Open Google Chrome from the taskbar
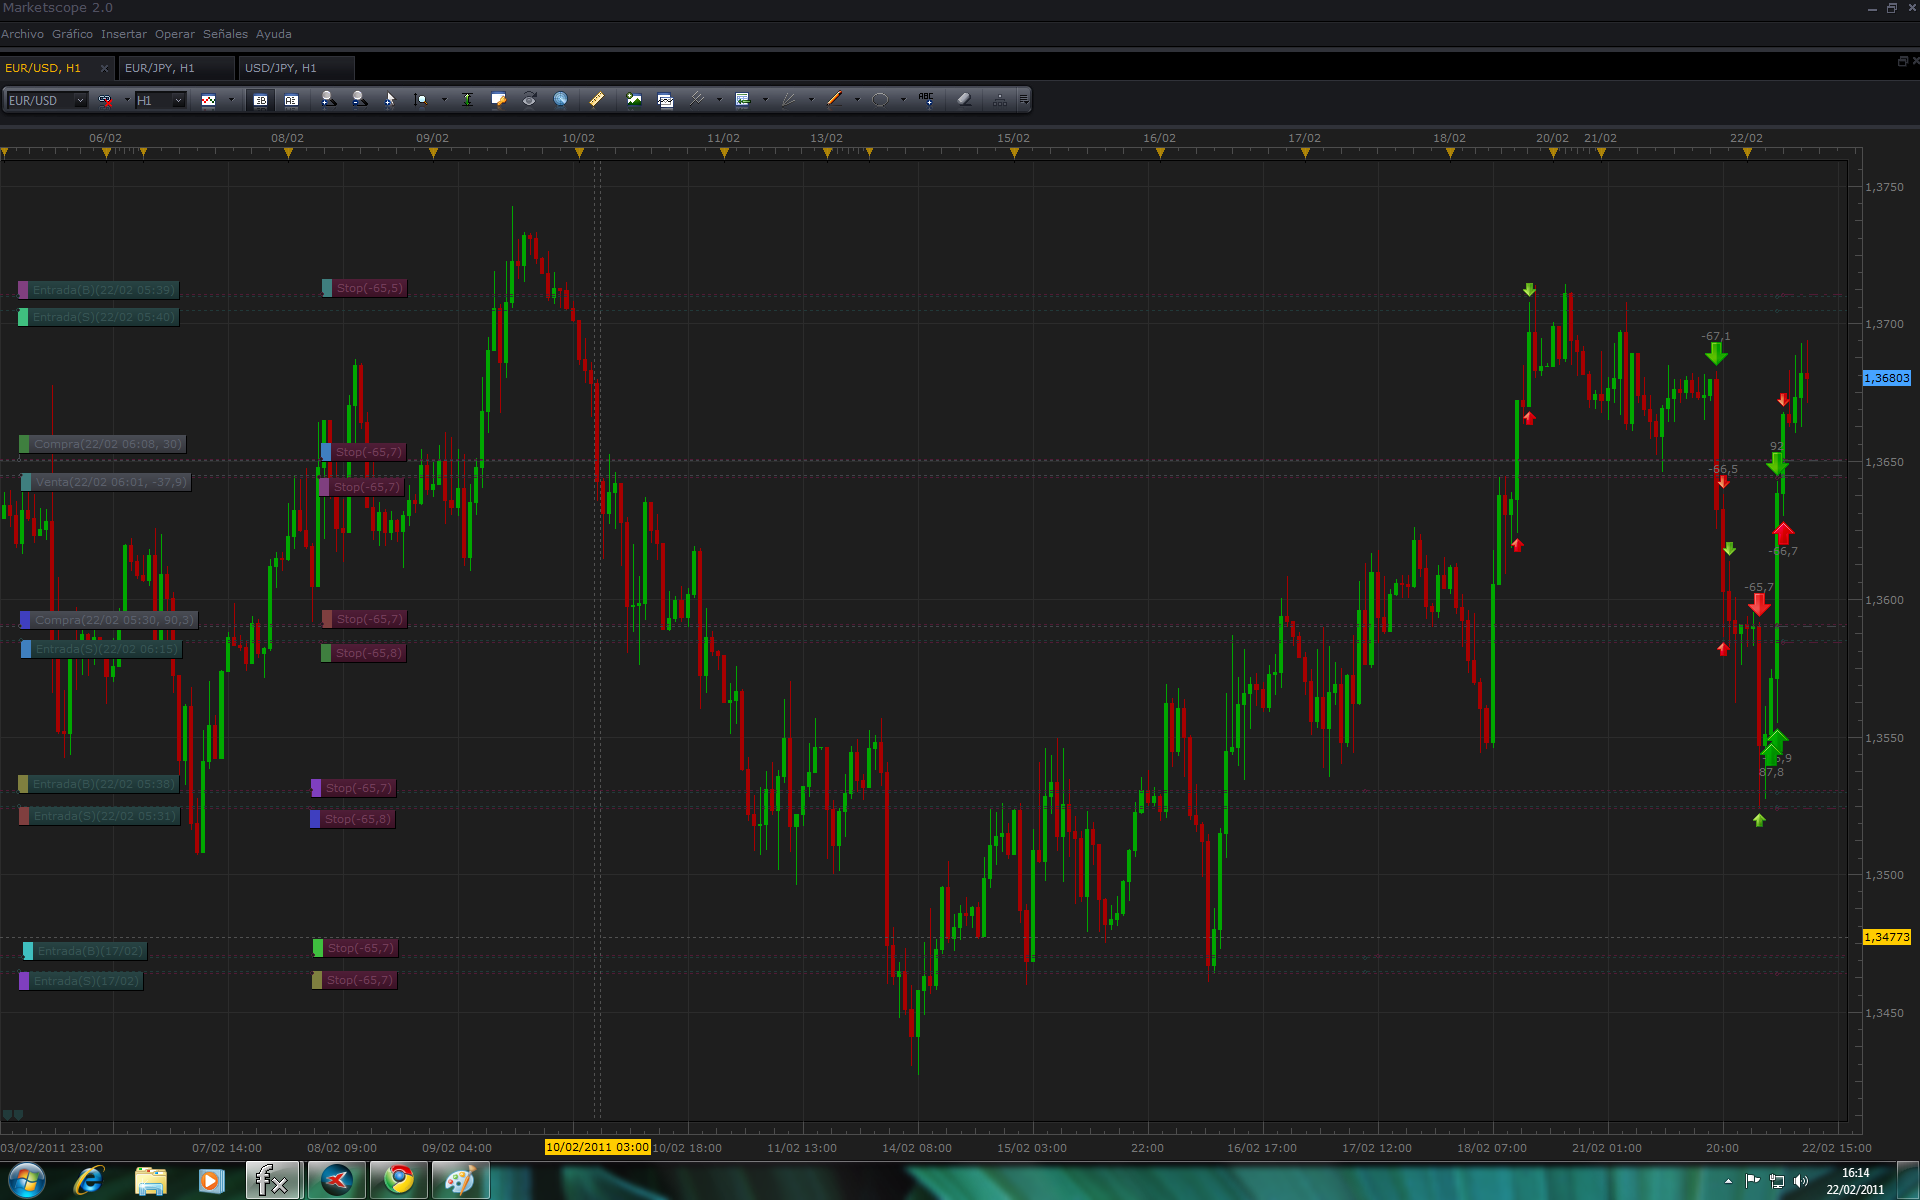Viewport: 1920px width, 1200px height. point(399,1181)
